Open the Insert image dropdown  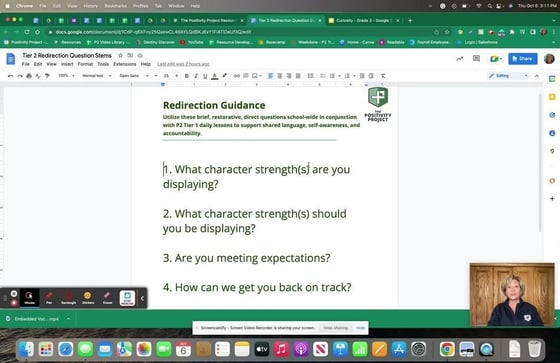tap(257, 76)
